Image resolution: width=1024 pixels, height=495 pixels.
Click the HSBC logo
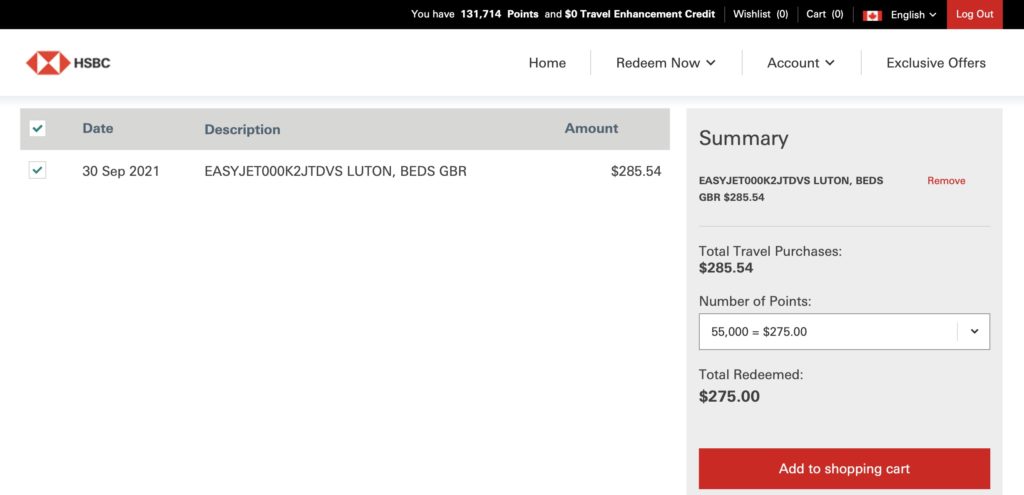click(x=68, y=63)
